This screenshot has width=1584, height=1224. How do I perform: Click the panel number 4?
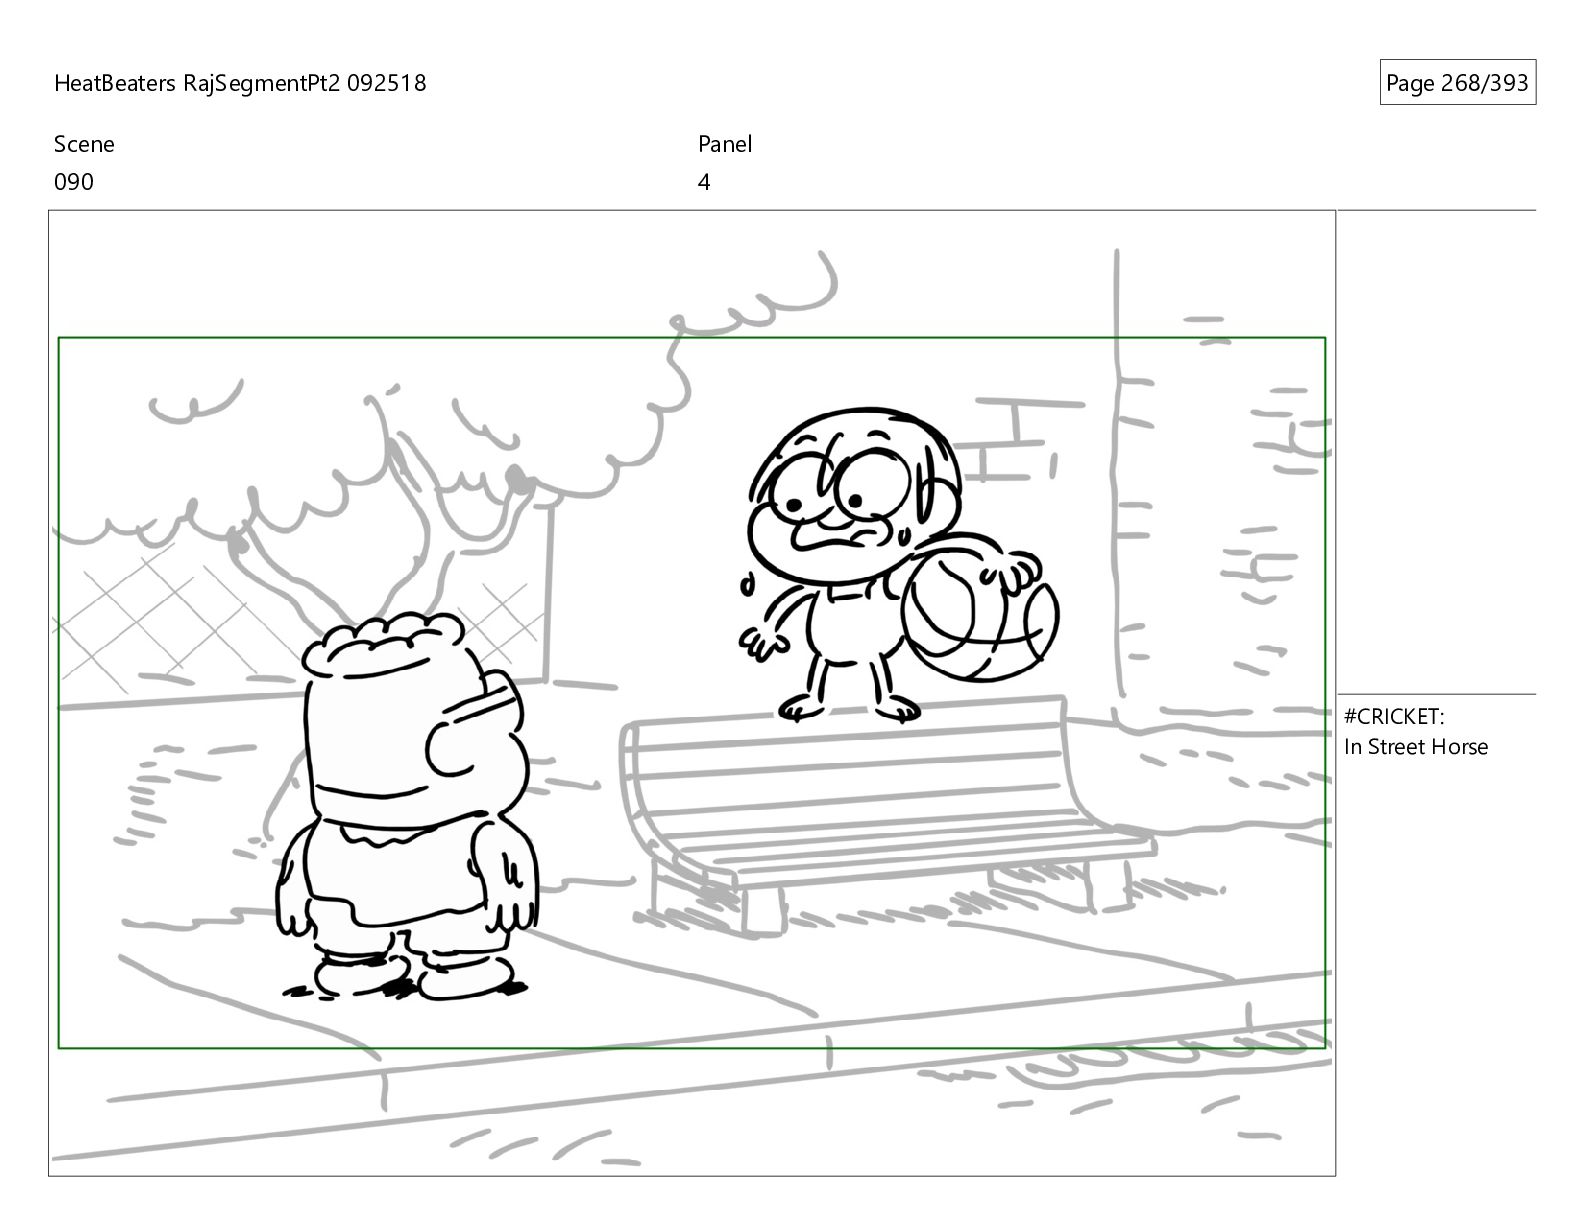[x=704, y=182]
